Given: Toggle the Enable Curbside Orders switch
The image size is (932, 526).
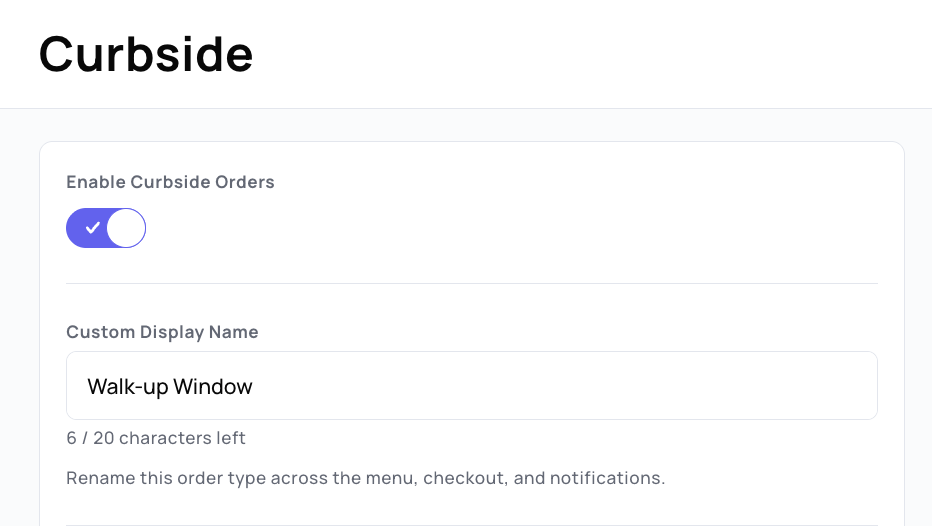Looking at the screenshot, I should pyautogui.click(x=106, y=228).
